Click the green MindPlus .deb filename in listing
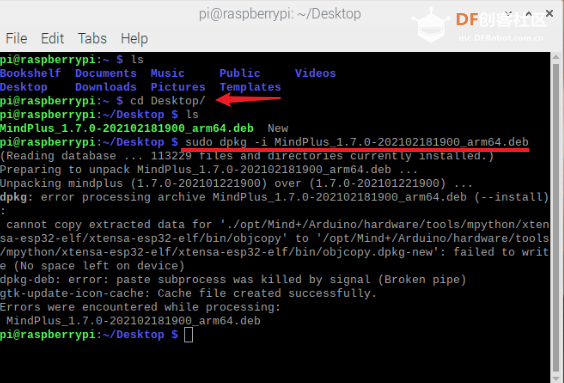 (x=127, y=128)
